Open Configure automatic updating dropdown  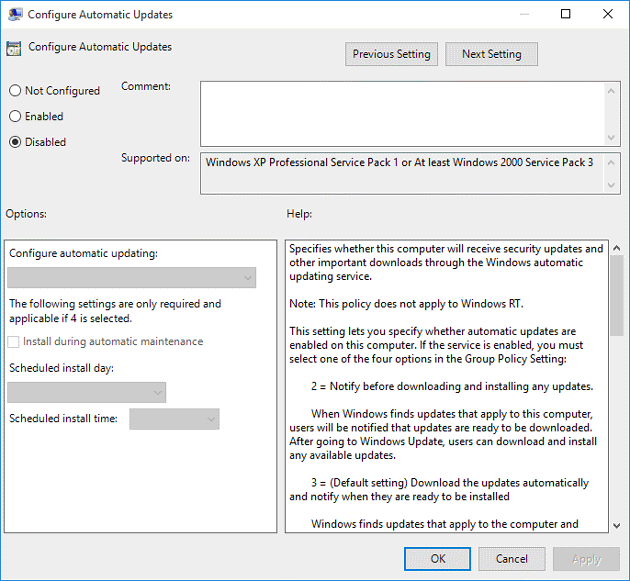click(132, 278)
